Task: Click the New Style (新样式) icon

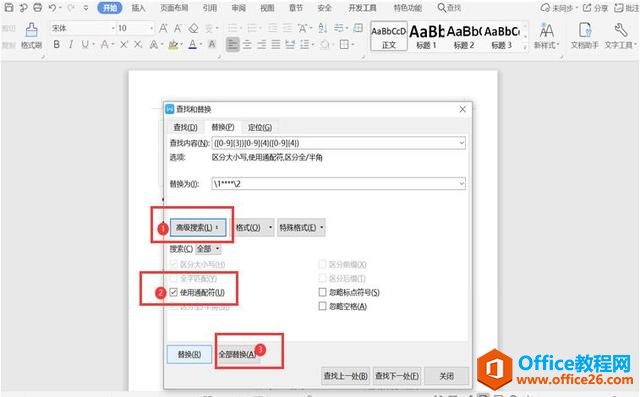Action: click(547, 30)
